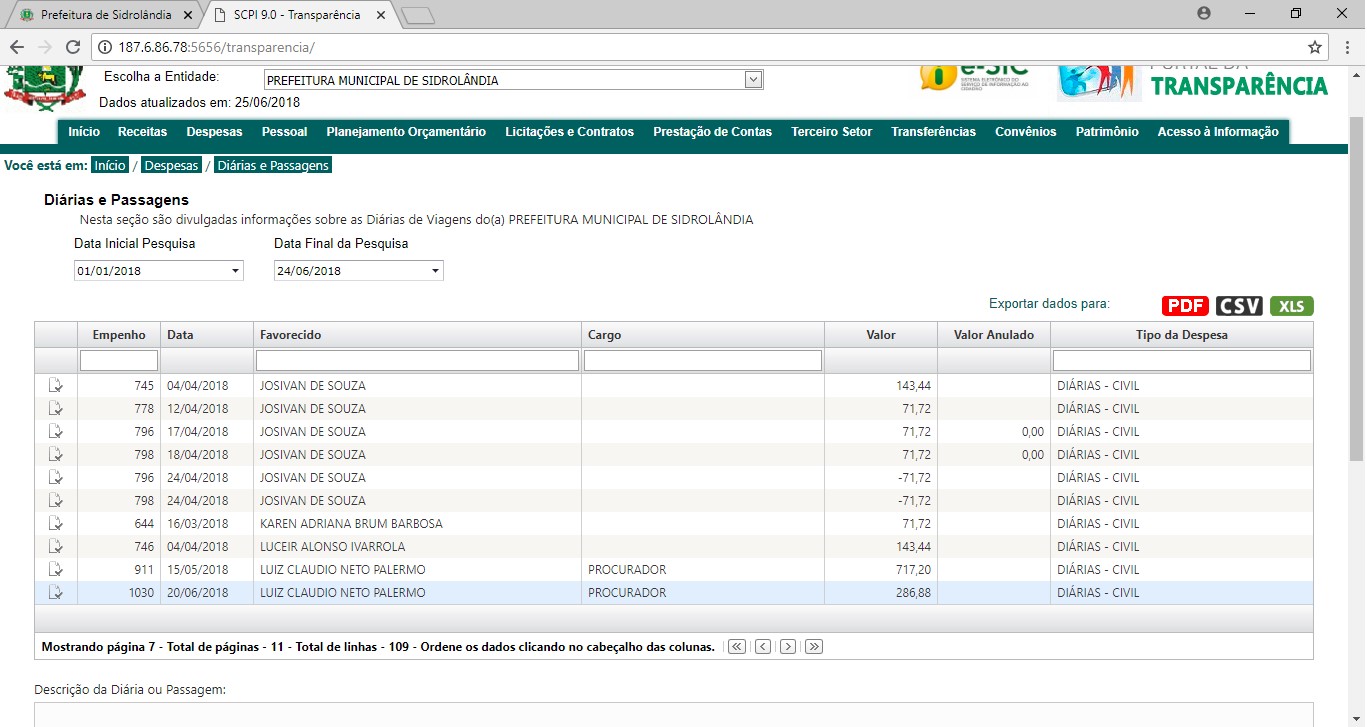Click the Portal da Transparência logo
The width and height of the screenshot is (1367, 727).
tap(1193, 83)
